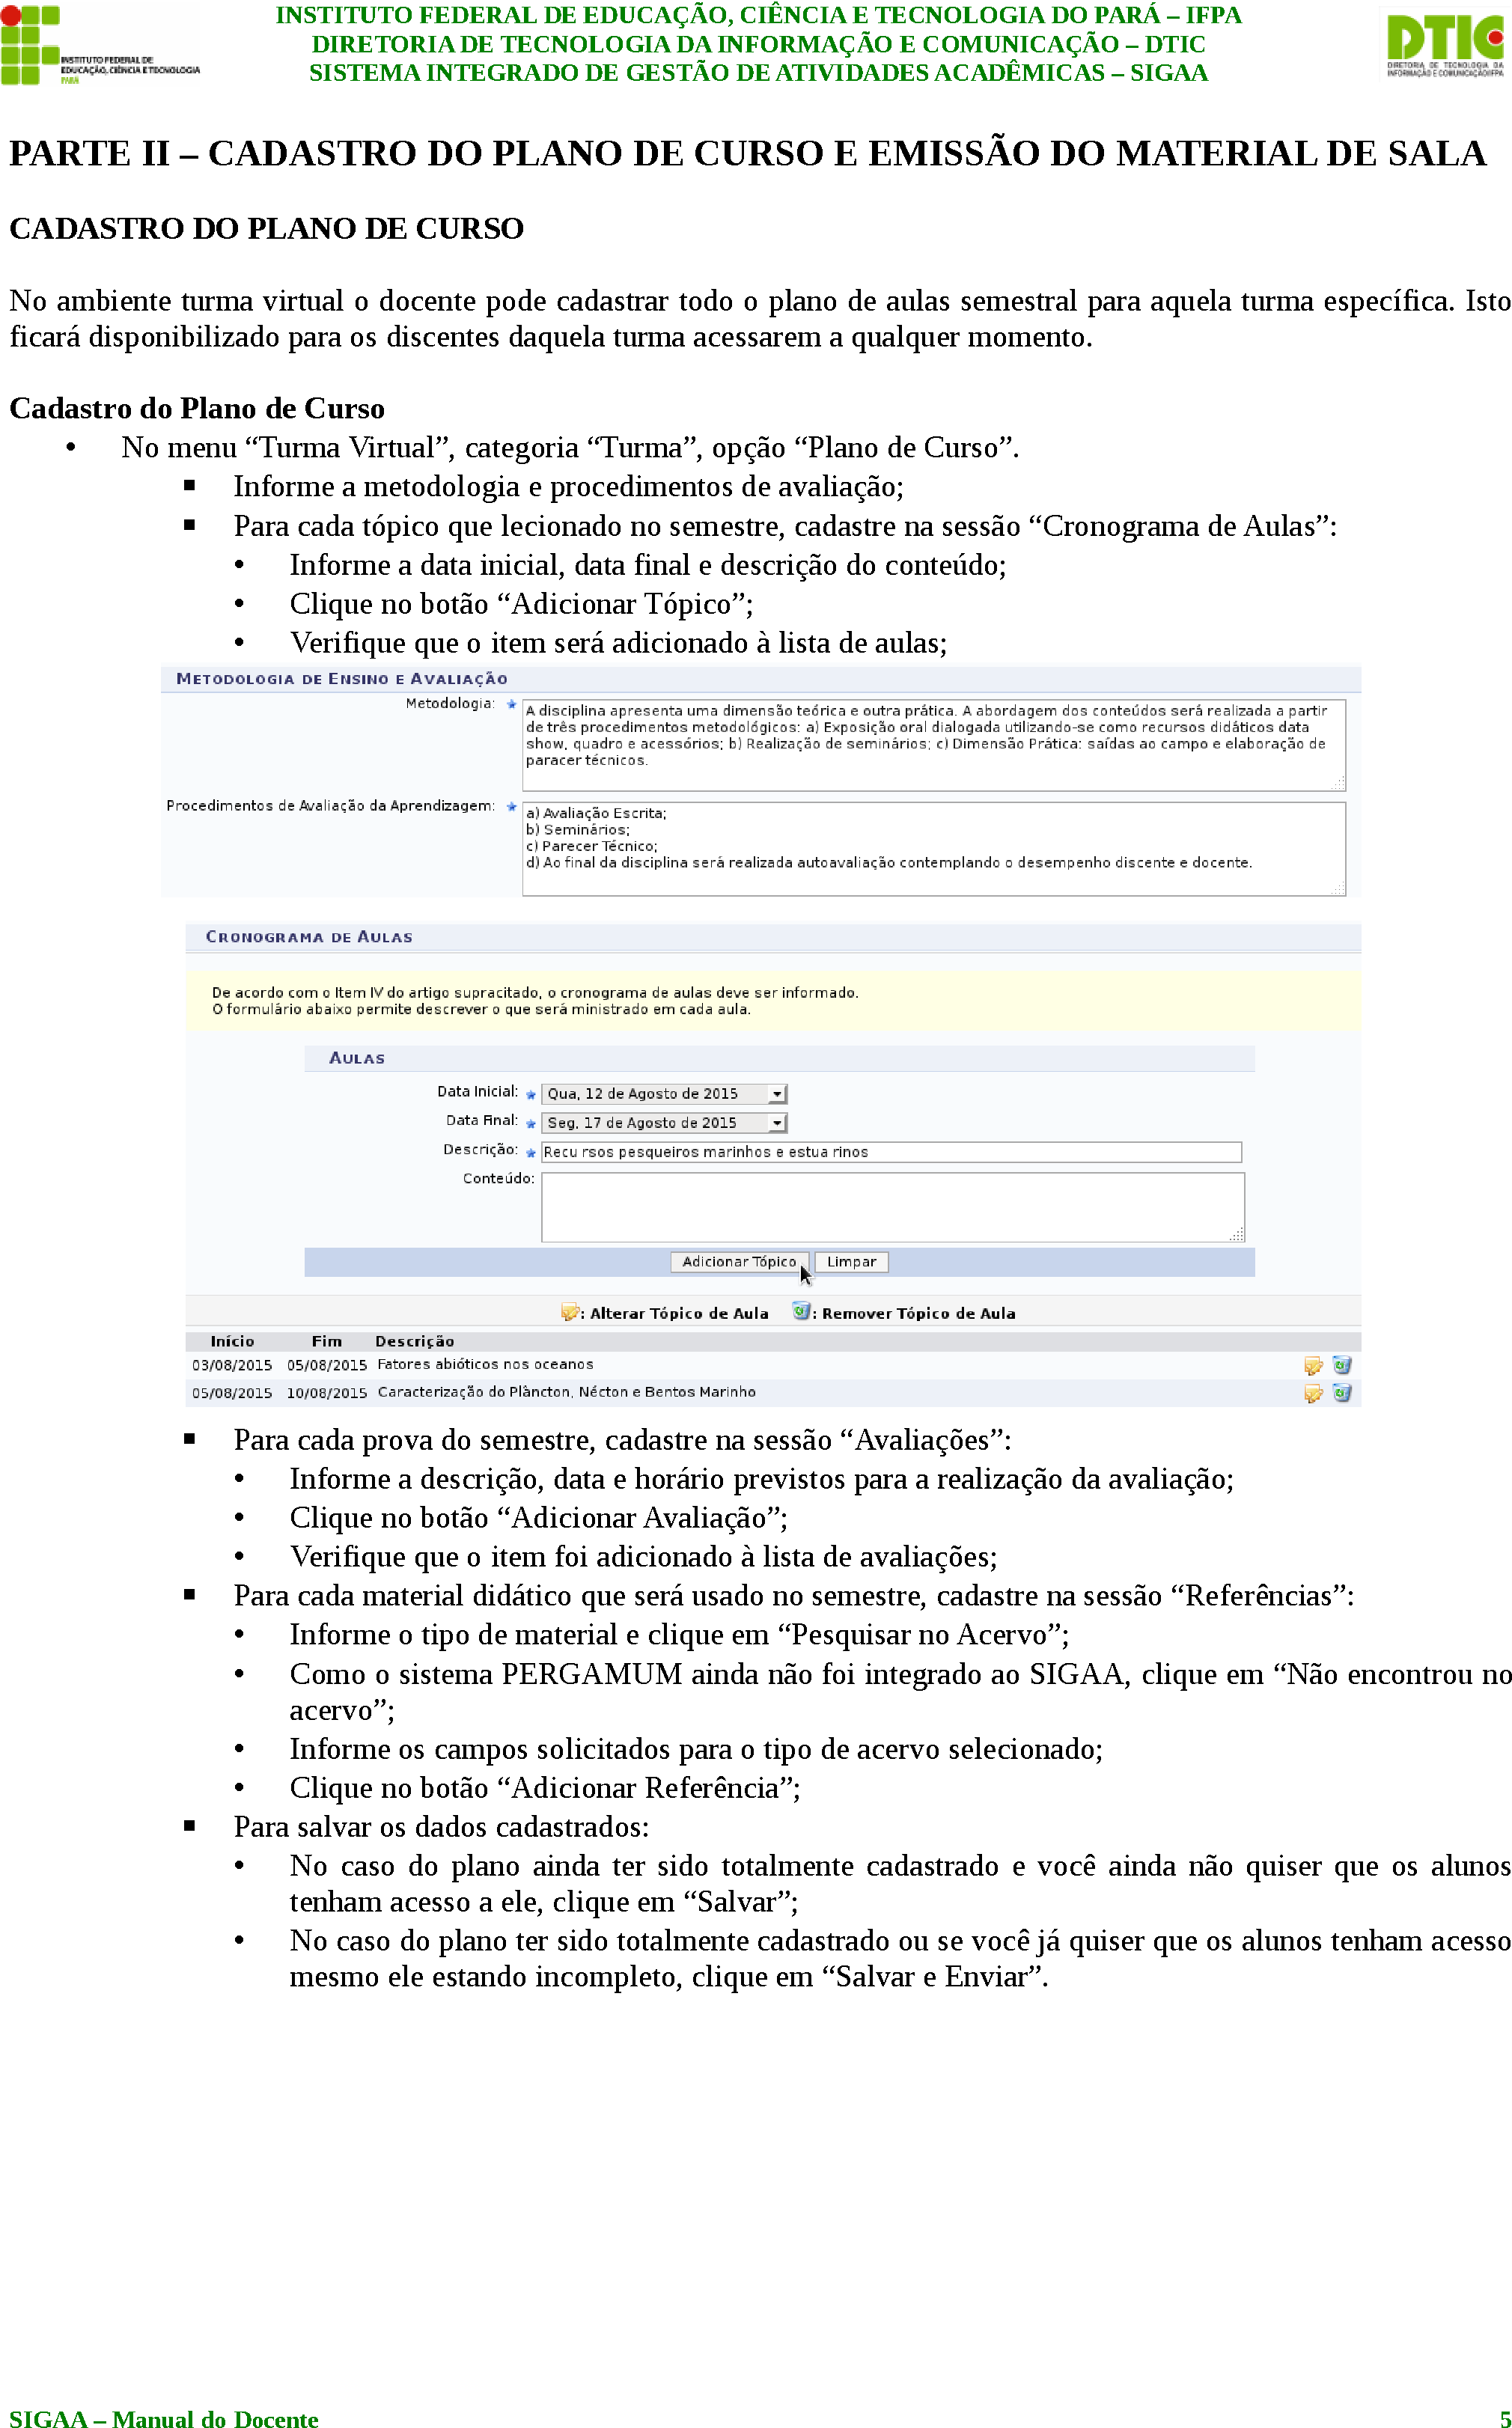
Task: Click the empty Conteúdo text area
Action: pos(893,1207)
